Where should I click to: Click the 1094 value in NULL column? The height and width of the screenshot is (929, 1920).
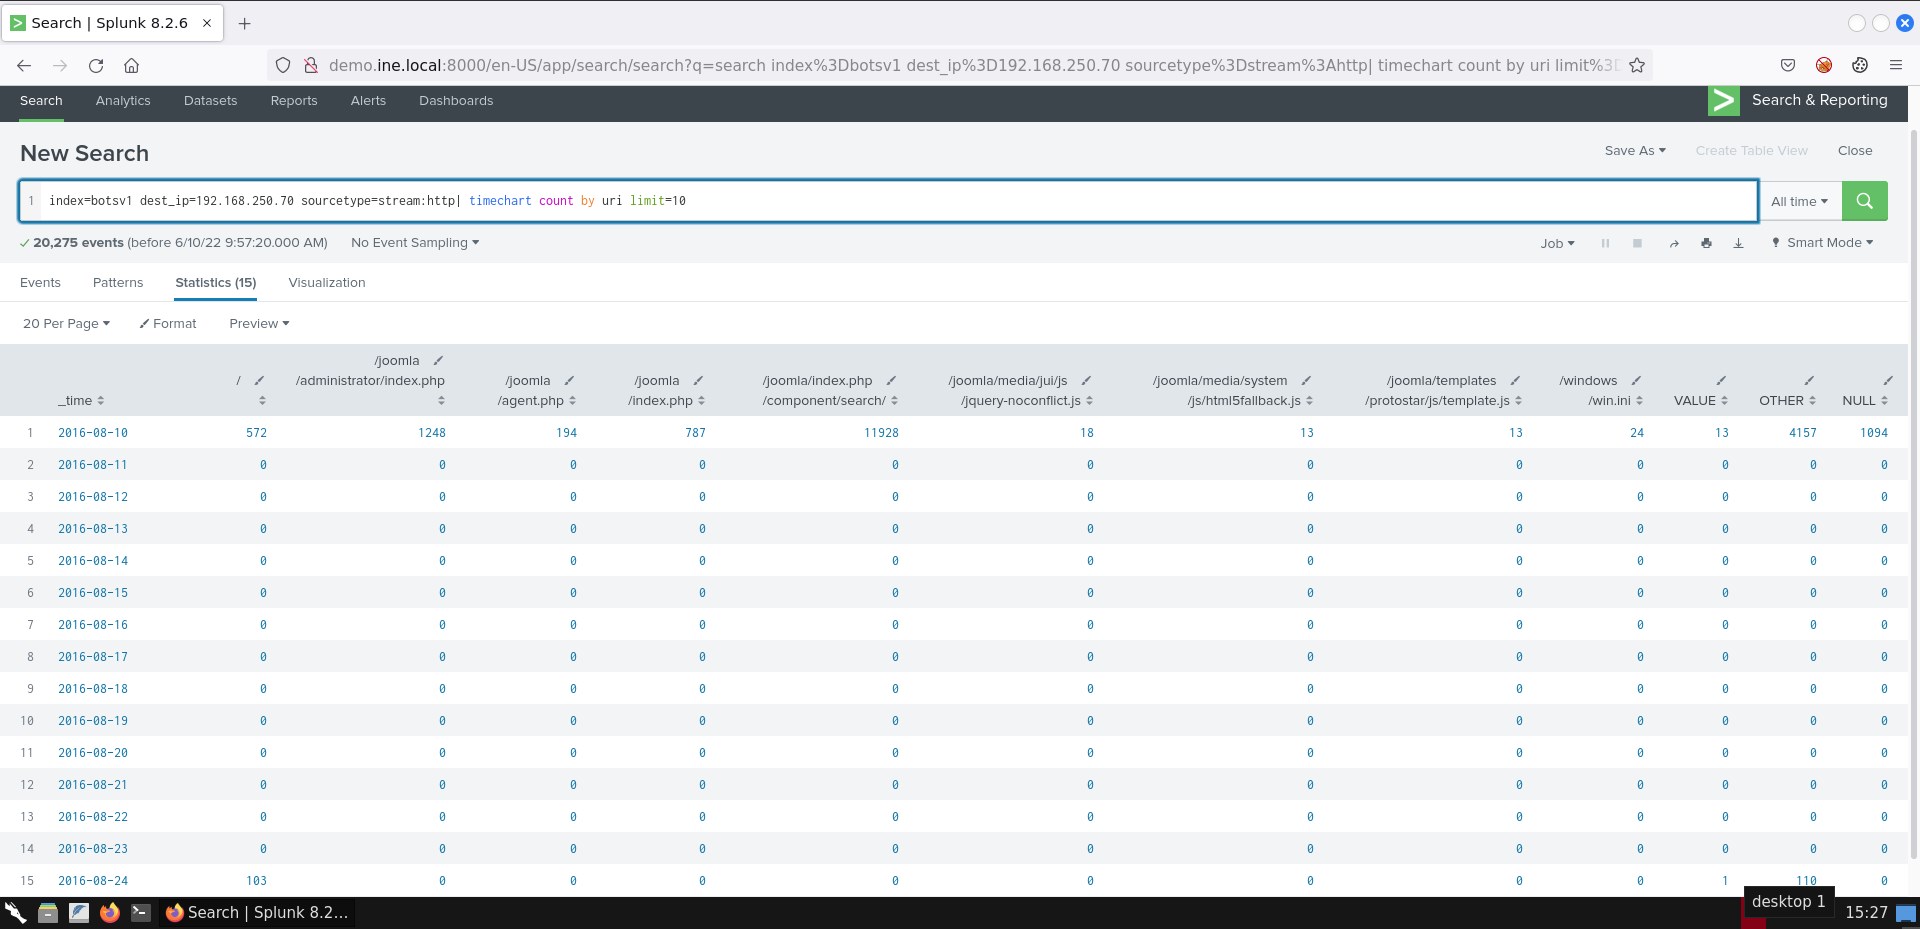tap(1874, 433)
